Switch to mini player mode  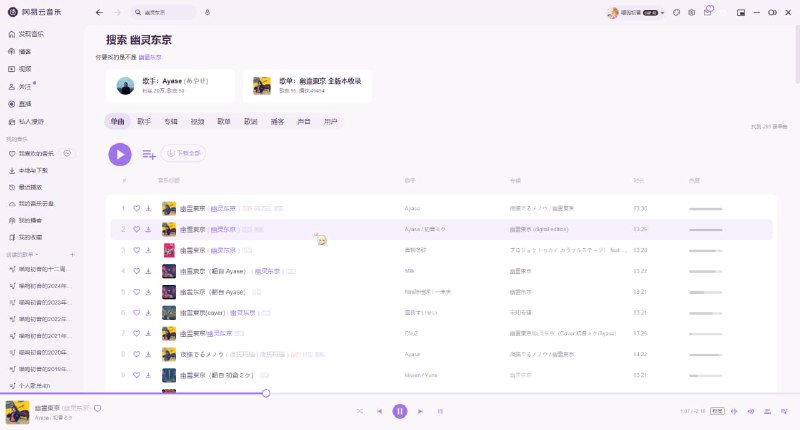(x=740, y=12)
